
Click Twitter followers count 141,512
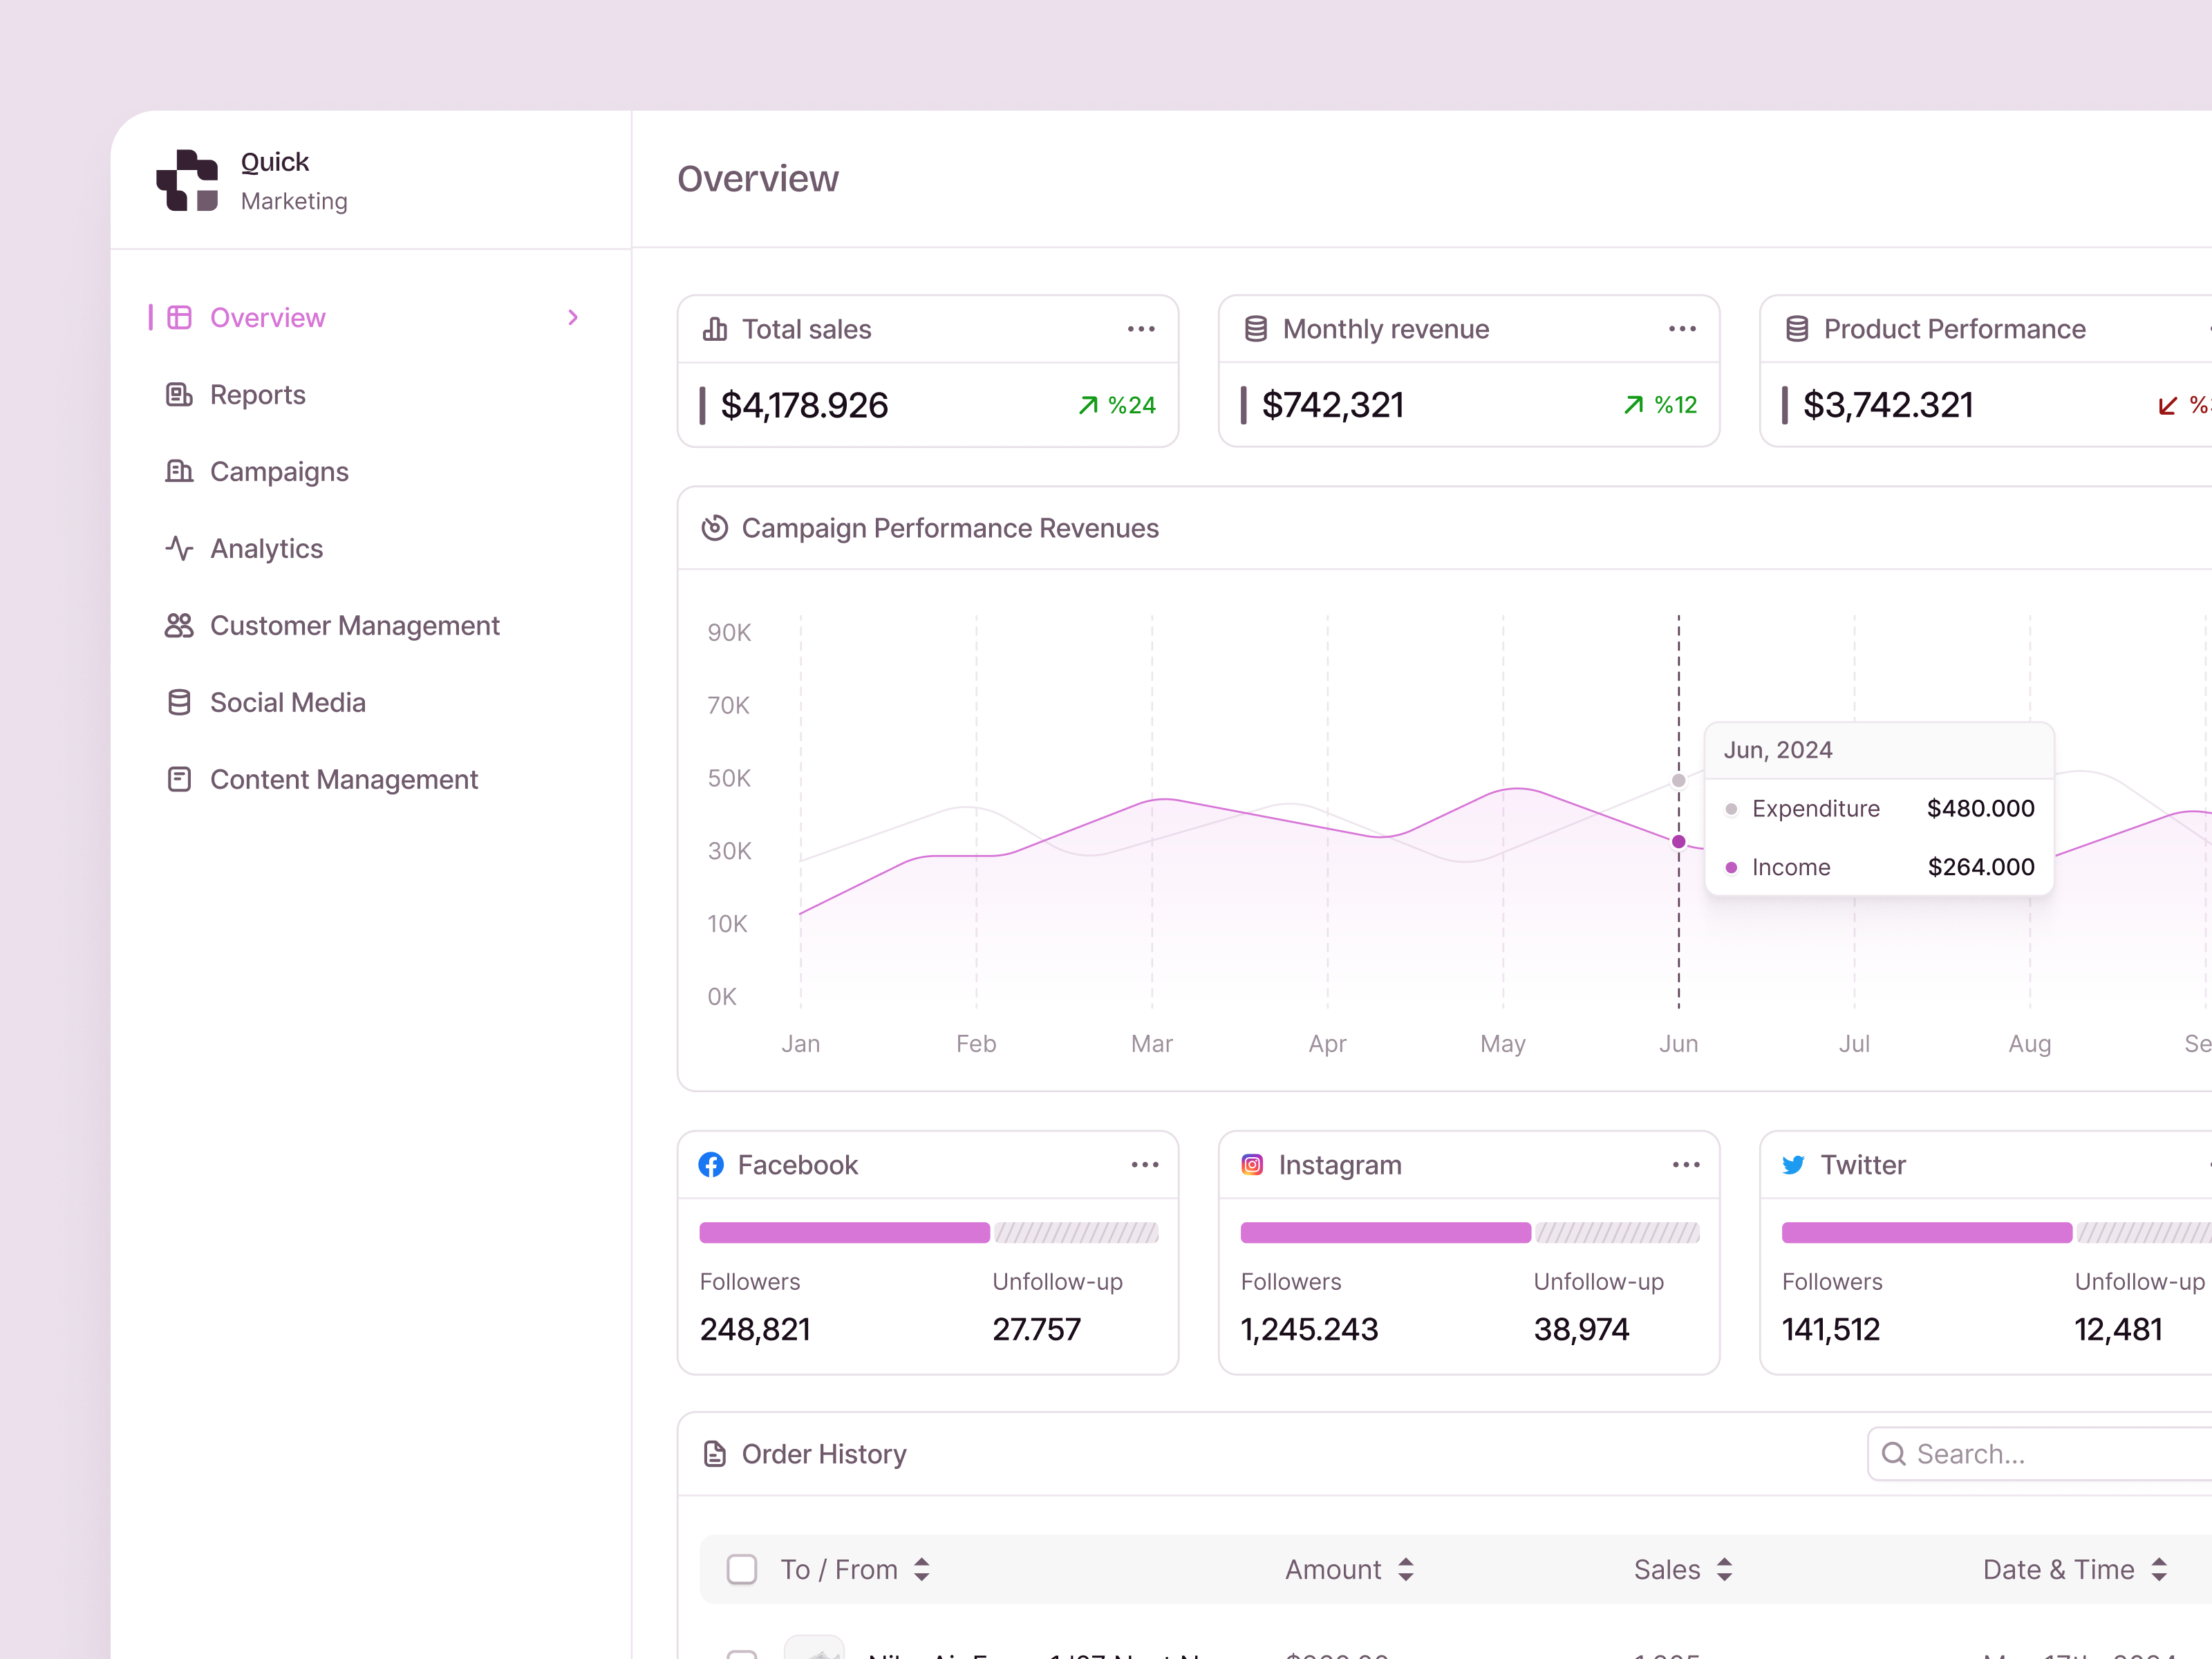click(x=1831, y=1330)
